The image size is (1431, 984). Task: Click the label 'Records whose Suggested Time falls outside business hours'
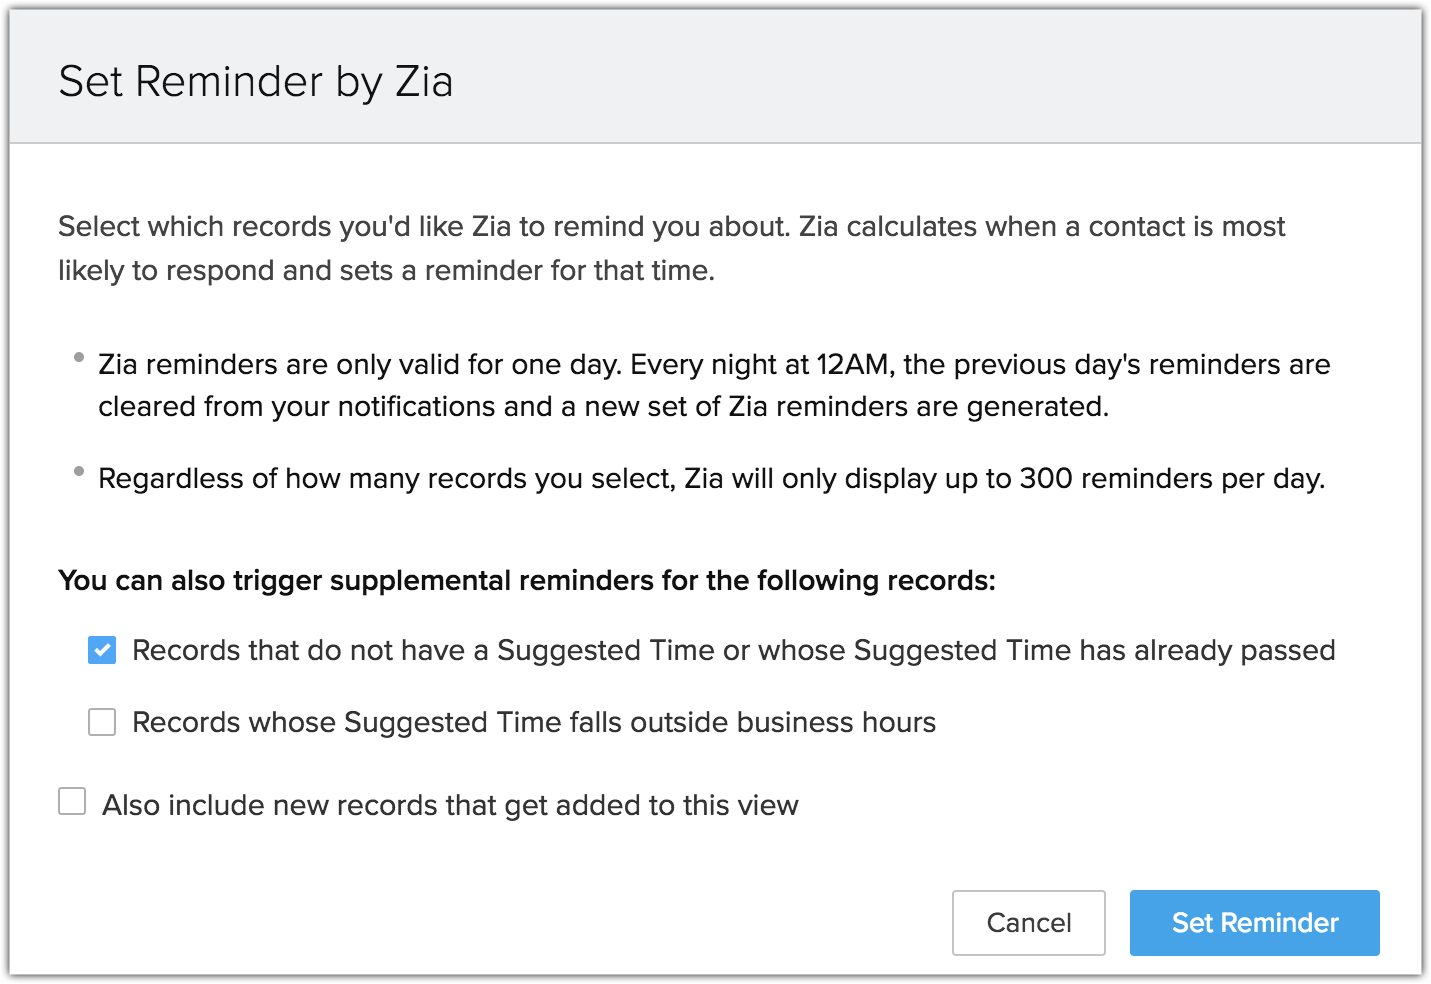click(534, 722)
